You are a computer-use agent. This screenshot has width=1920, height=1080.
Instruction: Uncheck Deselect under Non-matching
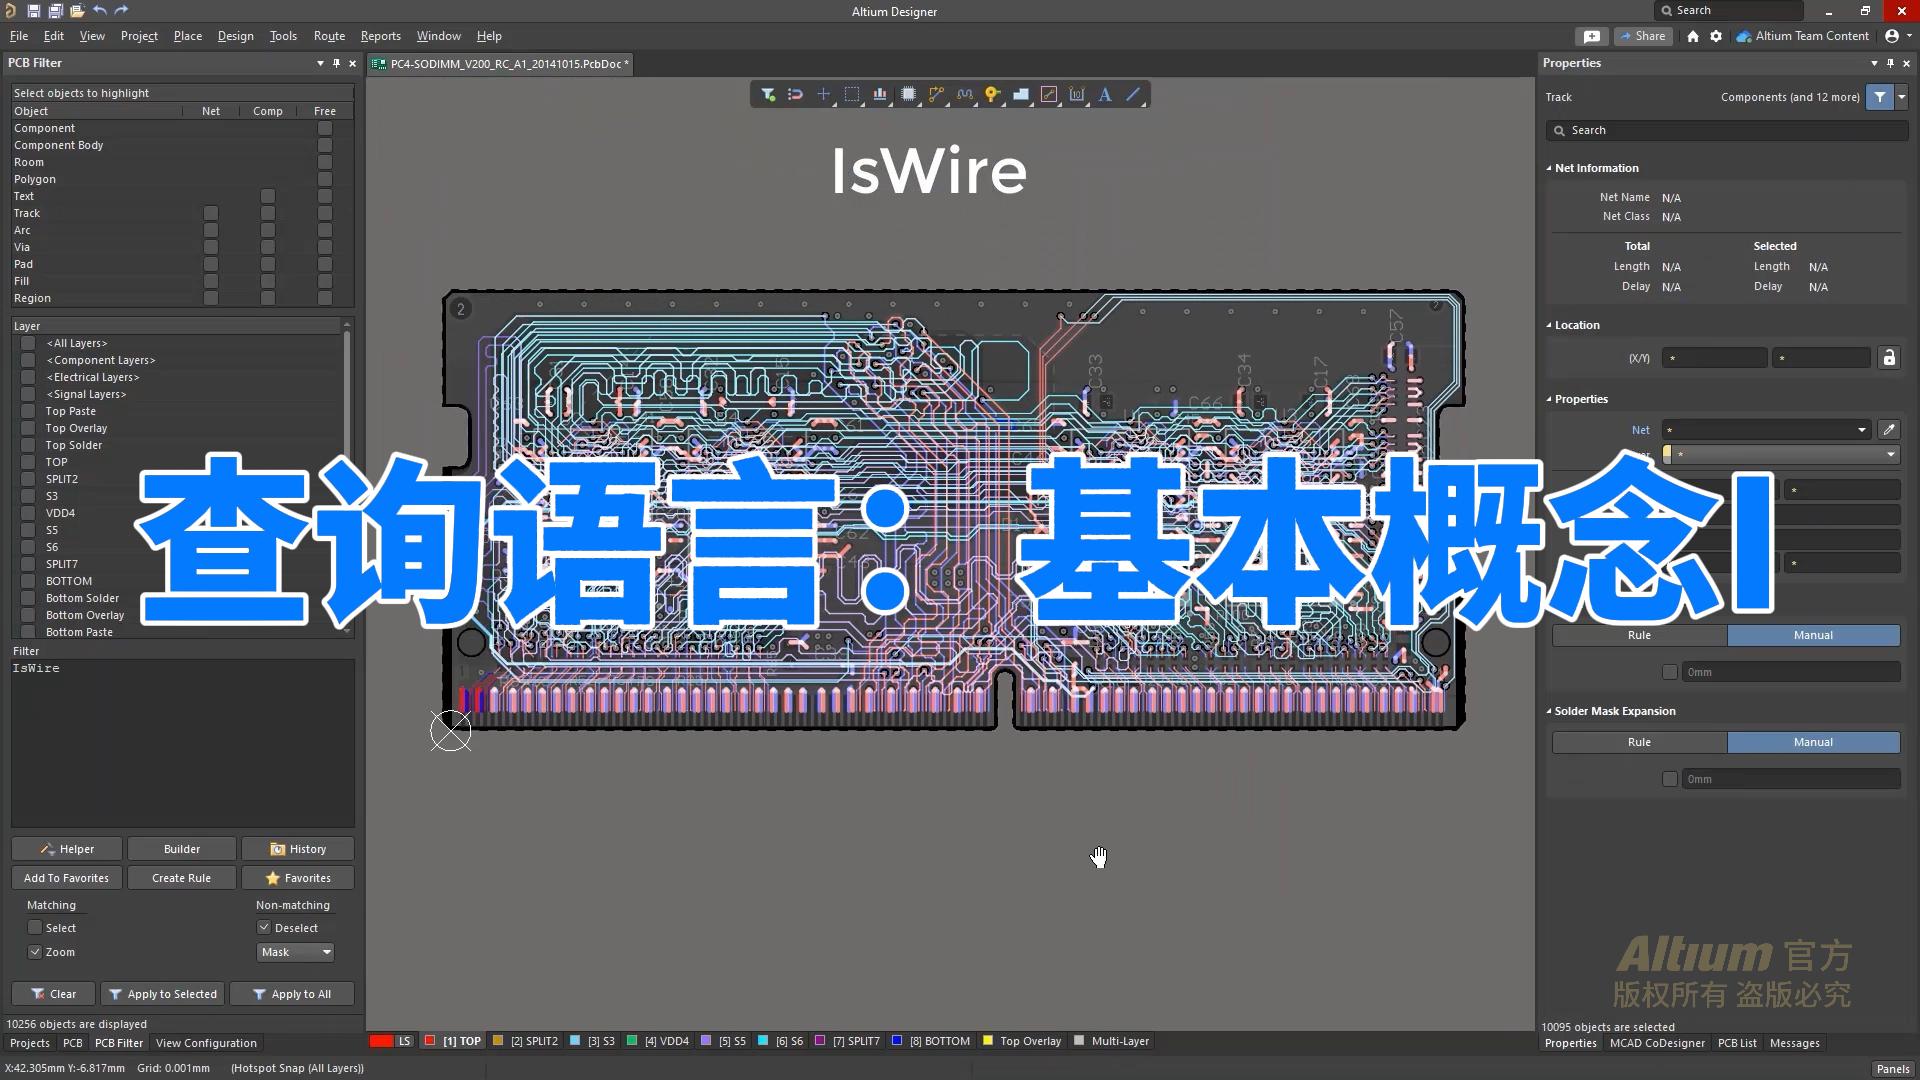[x=262, y=927]
